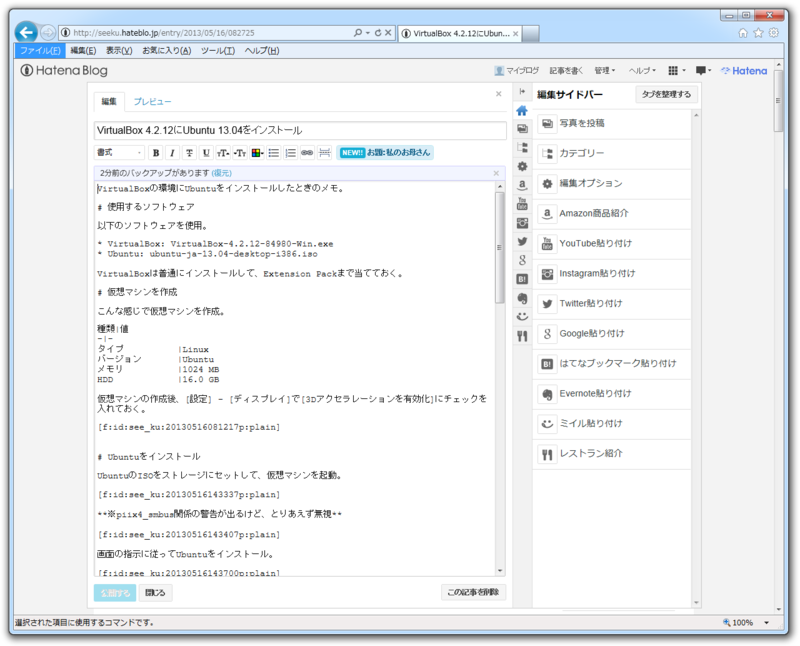Screen dimensions: 800x646
Task: Select the Twitter bird icon in strip
Action: pyautogui.click(x=522, y=241)
